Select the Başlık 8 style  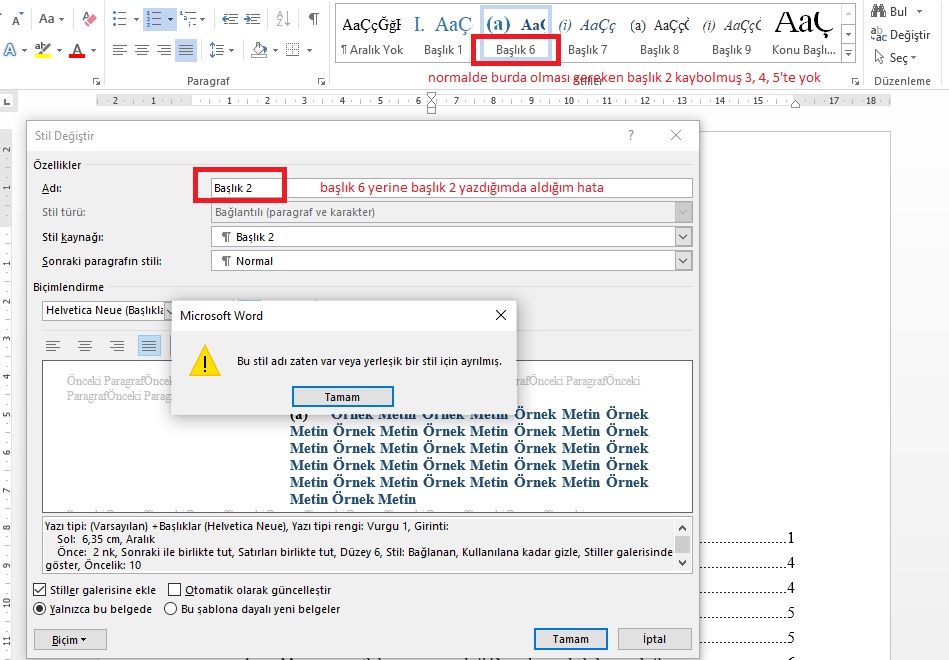[659, 34]
